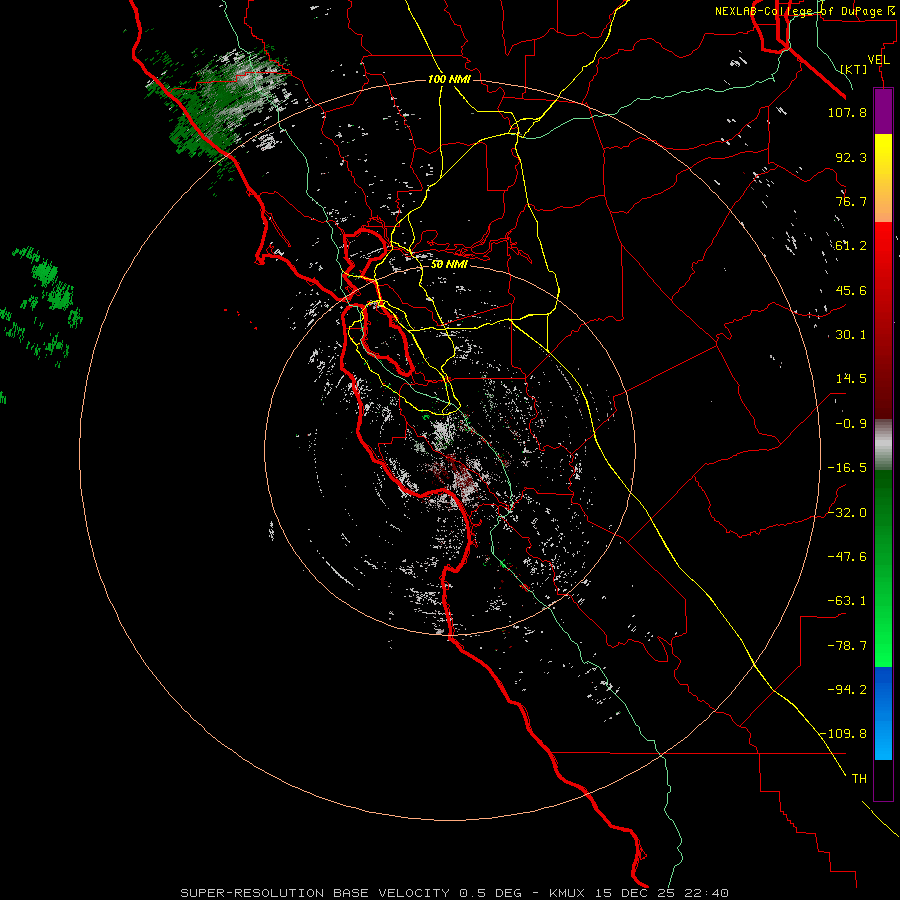Click the TH threshold label

click(x=859, y=779)
